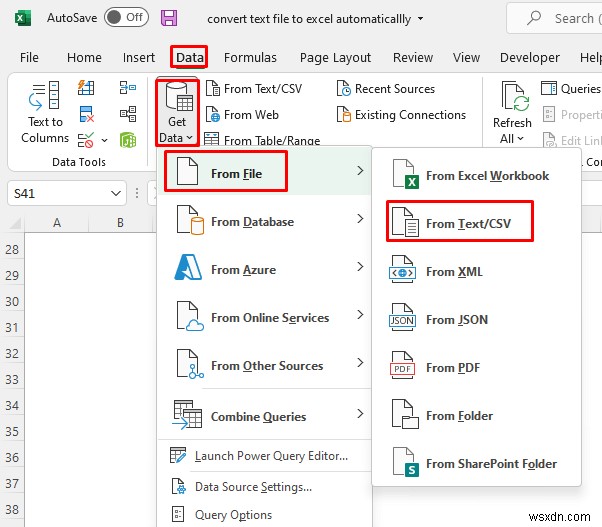Select row 33 header
The height and width of the screenshot is (527, 602).
coord(12,379)
